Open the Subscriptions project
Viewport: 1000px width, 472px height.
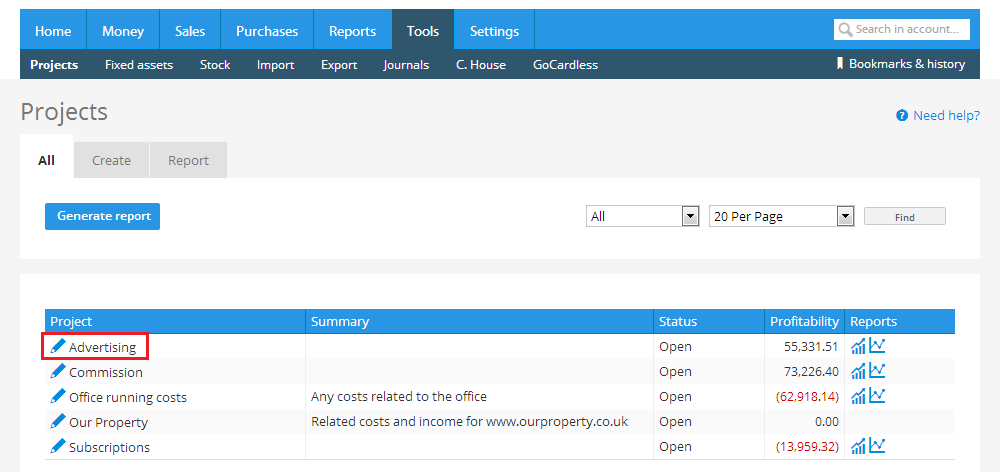[x=109, y=447]
